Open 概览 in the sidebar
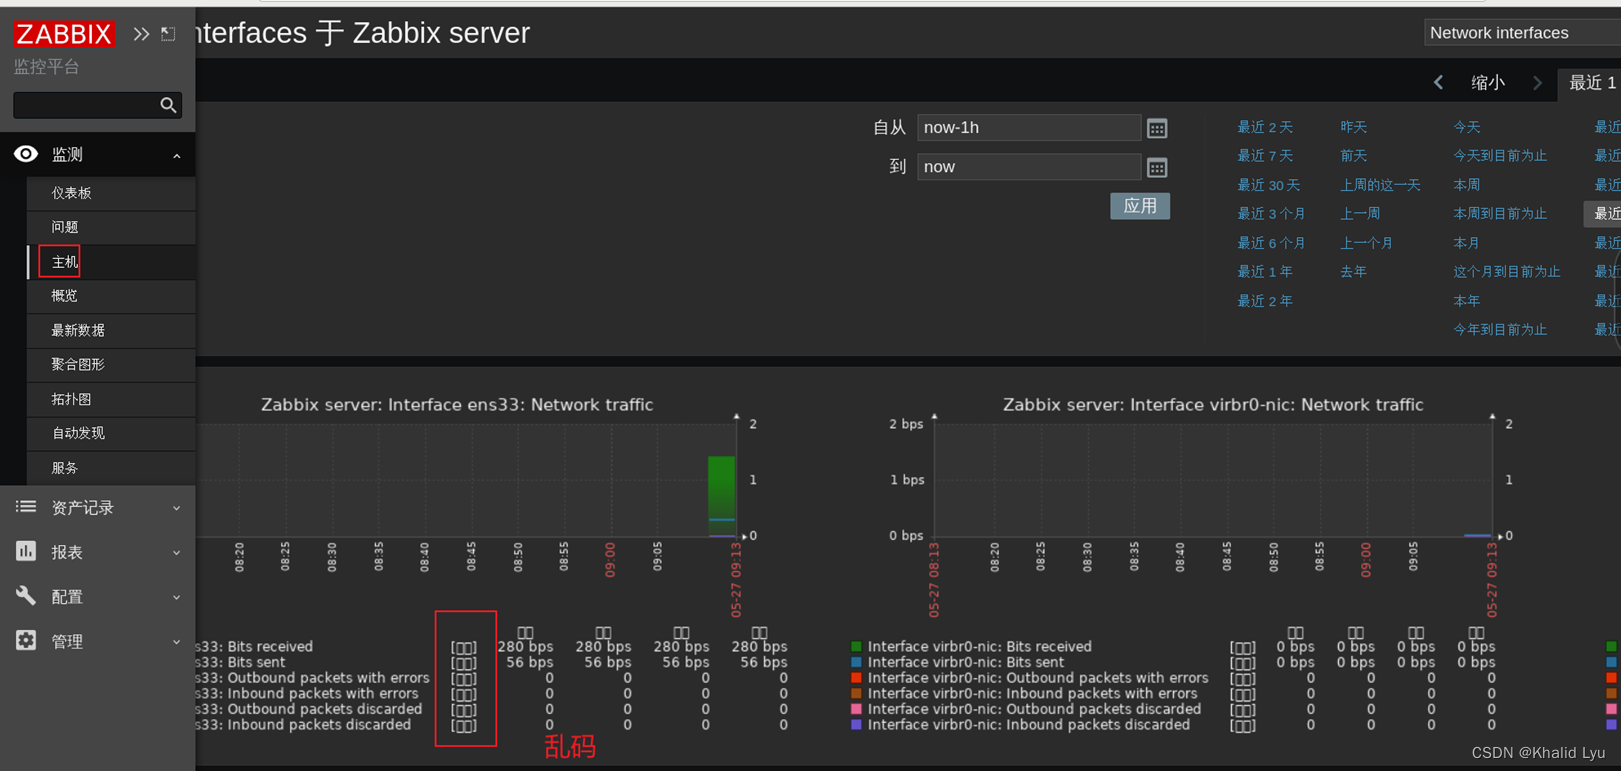Screen dimensions: 1621x771 tap(111, 296)
